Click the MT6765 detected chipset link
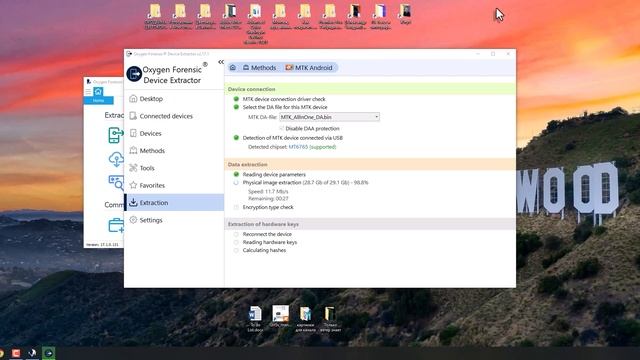Viewport: 640px width, 360px height. coord(298,147)
